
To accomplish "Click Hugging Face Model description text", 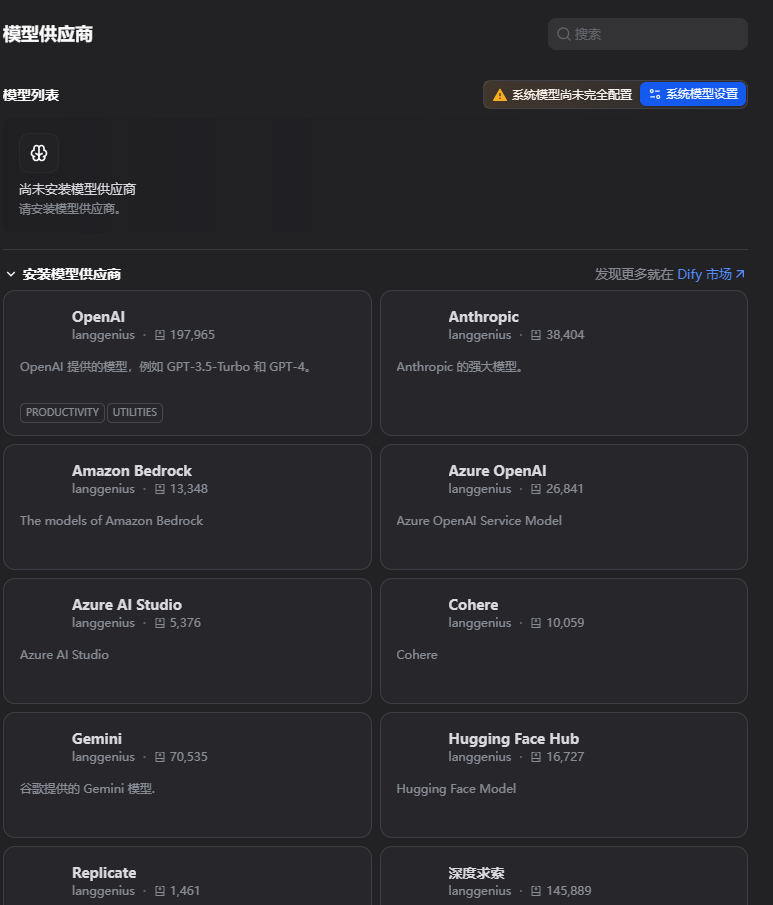I will (456, 788).
